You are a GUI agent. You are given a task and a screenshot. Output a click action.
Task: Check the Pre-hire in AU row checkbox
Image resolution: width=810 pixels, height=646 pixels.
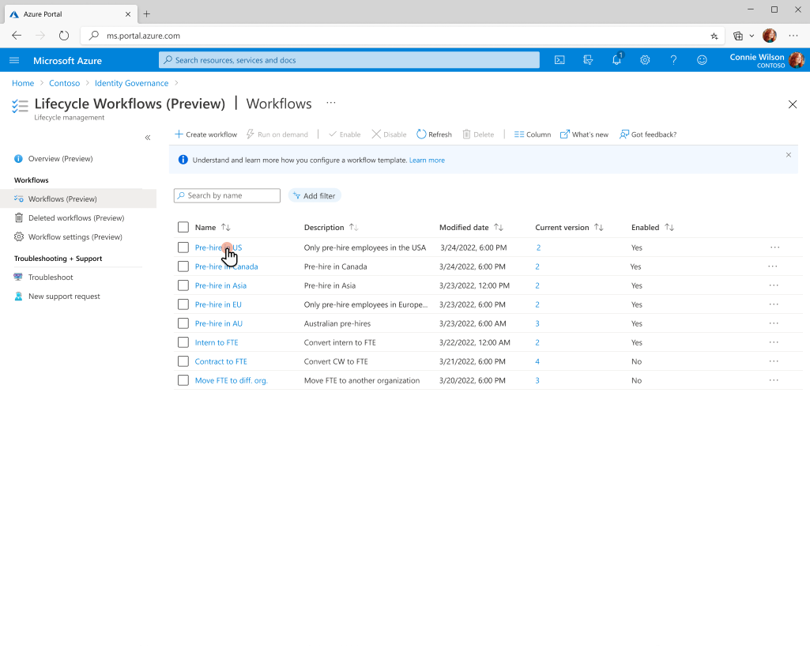183,324
